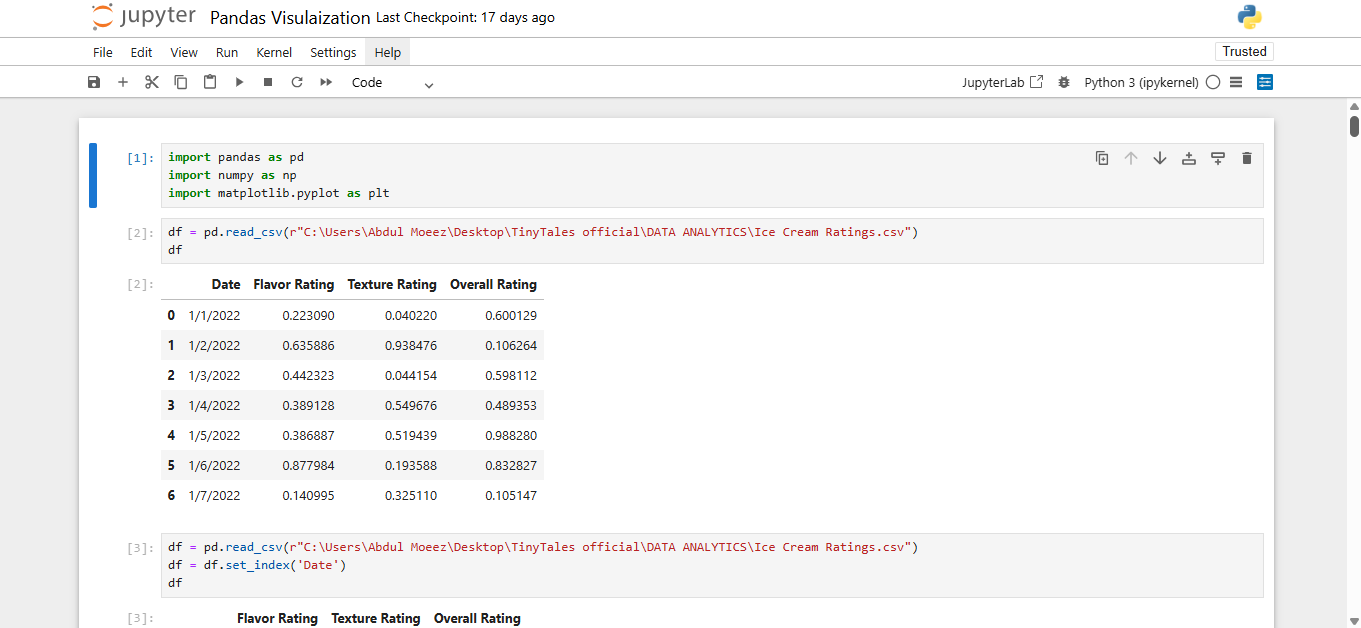Restart the kernel
The height and width of the screenshot is (628, 1361).
297,82
